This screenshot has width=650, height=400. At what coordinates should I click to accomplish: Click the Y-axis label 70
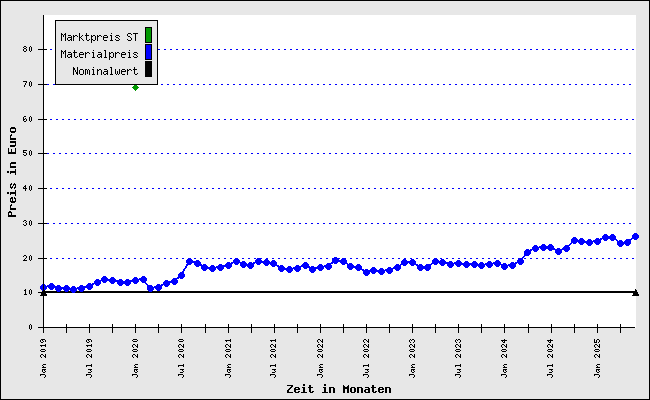click(27, 84)
